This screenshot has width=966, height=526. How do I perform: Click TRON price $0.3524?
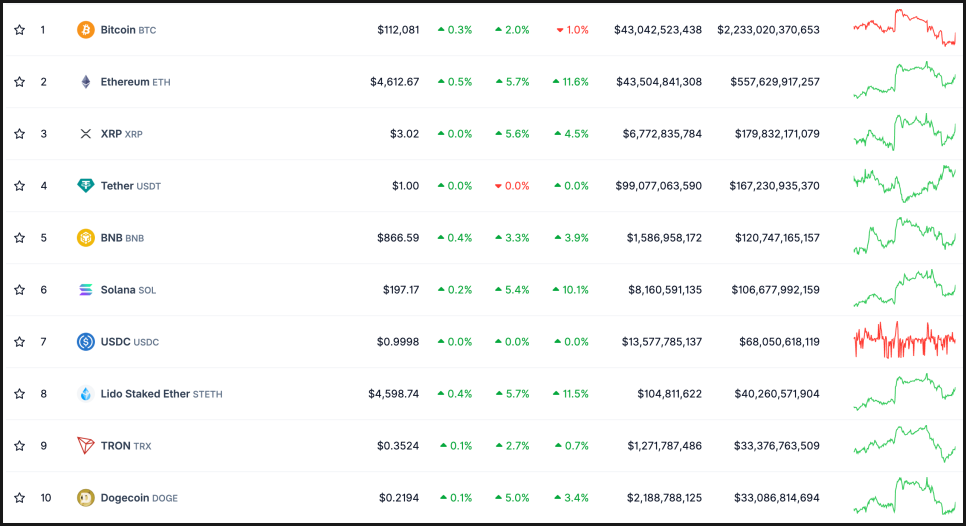(x=398, y=445)
